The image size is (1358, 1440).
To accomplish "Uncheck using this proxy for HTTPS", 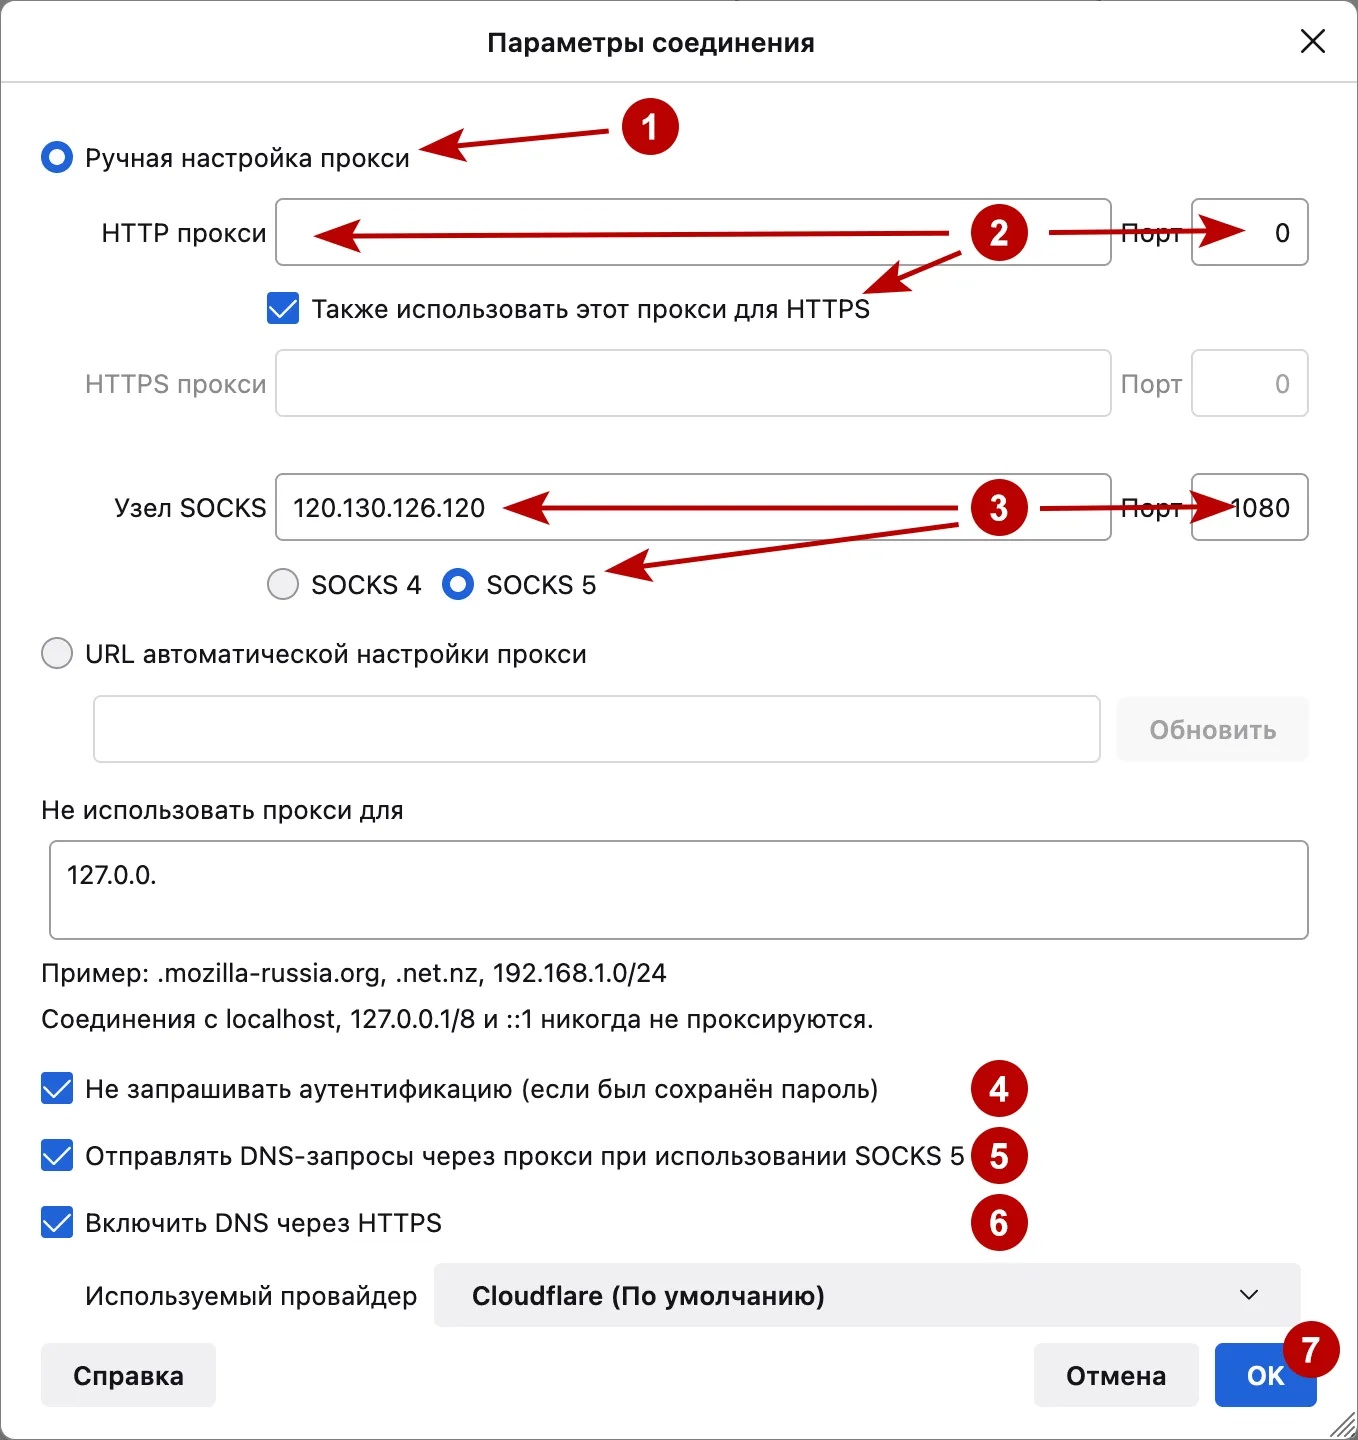I will (282, 309).
